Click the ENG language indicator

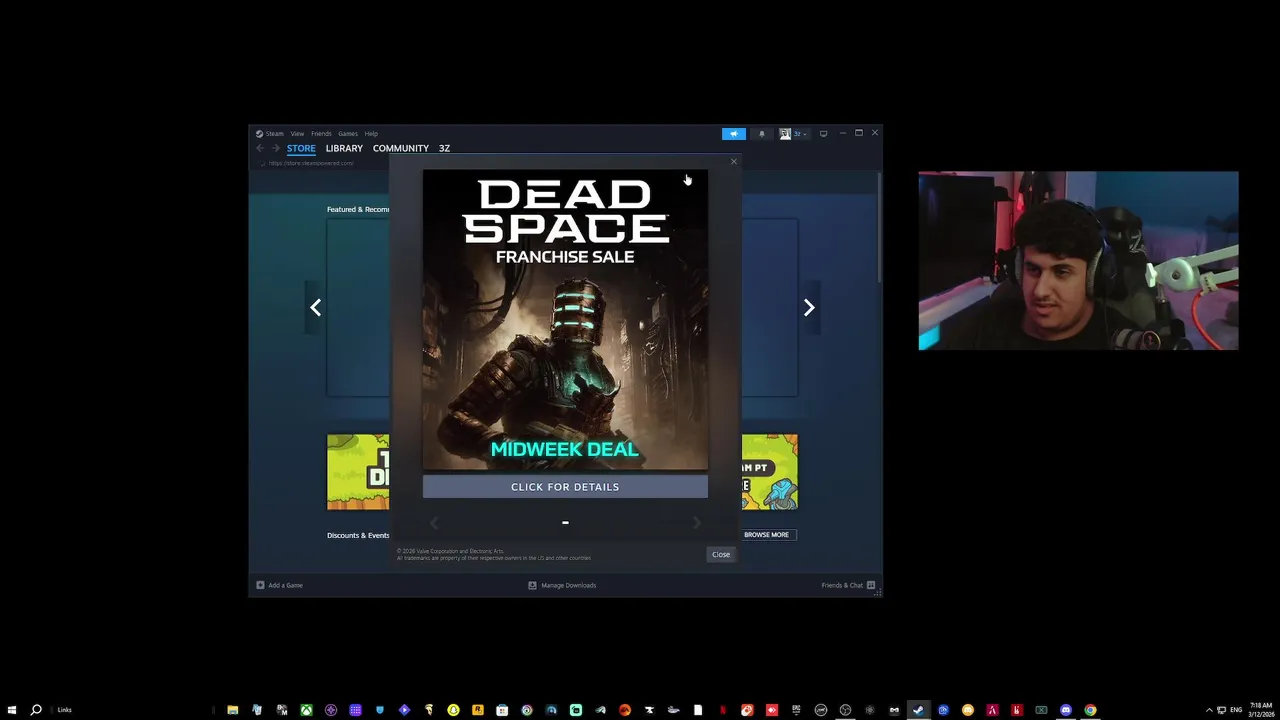click(1236, 710)
